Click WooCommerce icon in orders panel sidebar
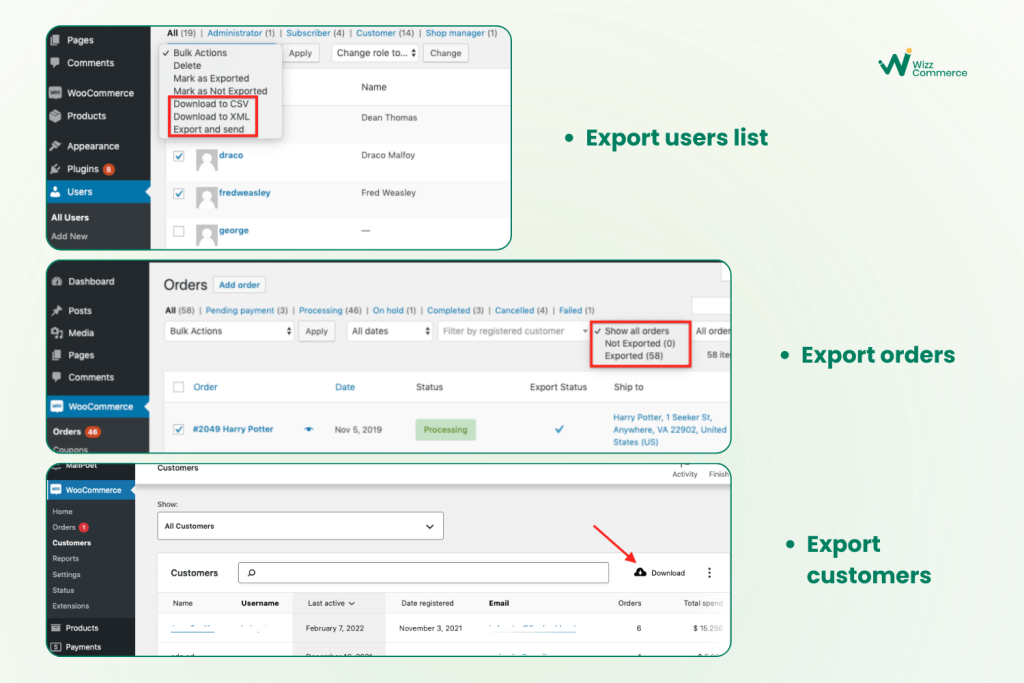Screen dimensions: 1024x683 tap(57, 406)
